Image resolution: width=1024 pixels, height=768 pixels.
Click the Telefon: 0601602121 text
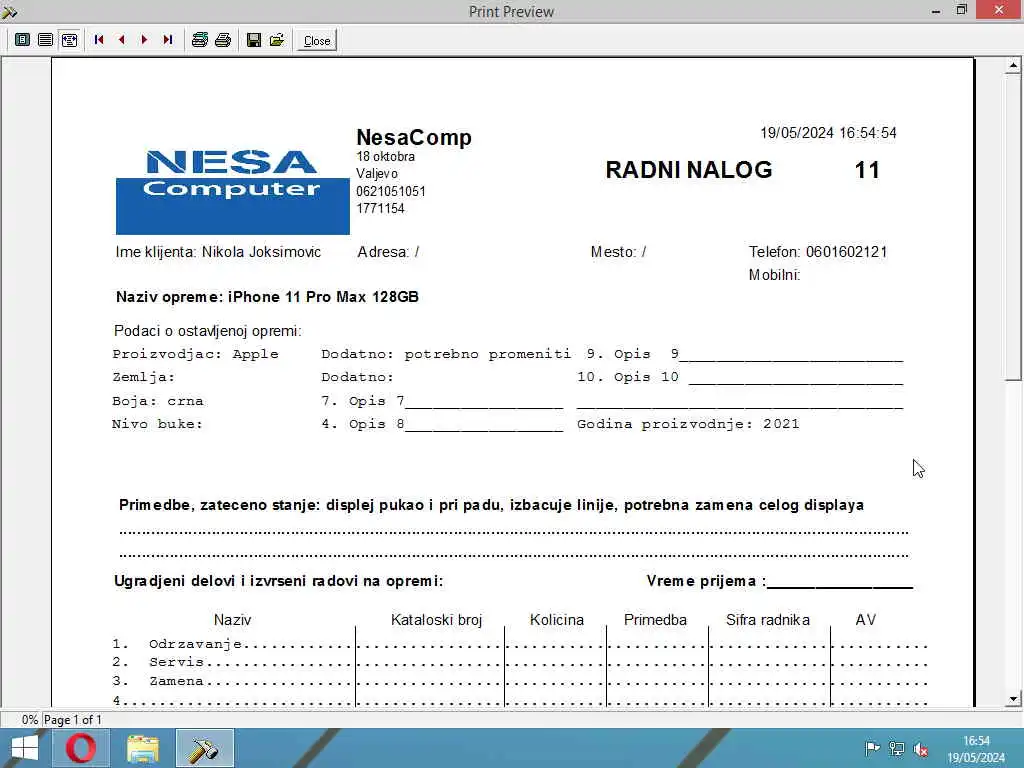818,252
